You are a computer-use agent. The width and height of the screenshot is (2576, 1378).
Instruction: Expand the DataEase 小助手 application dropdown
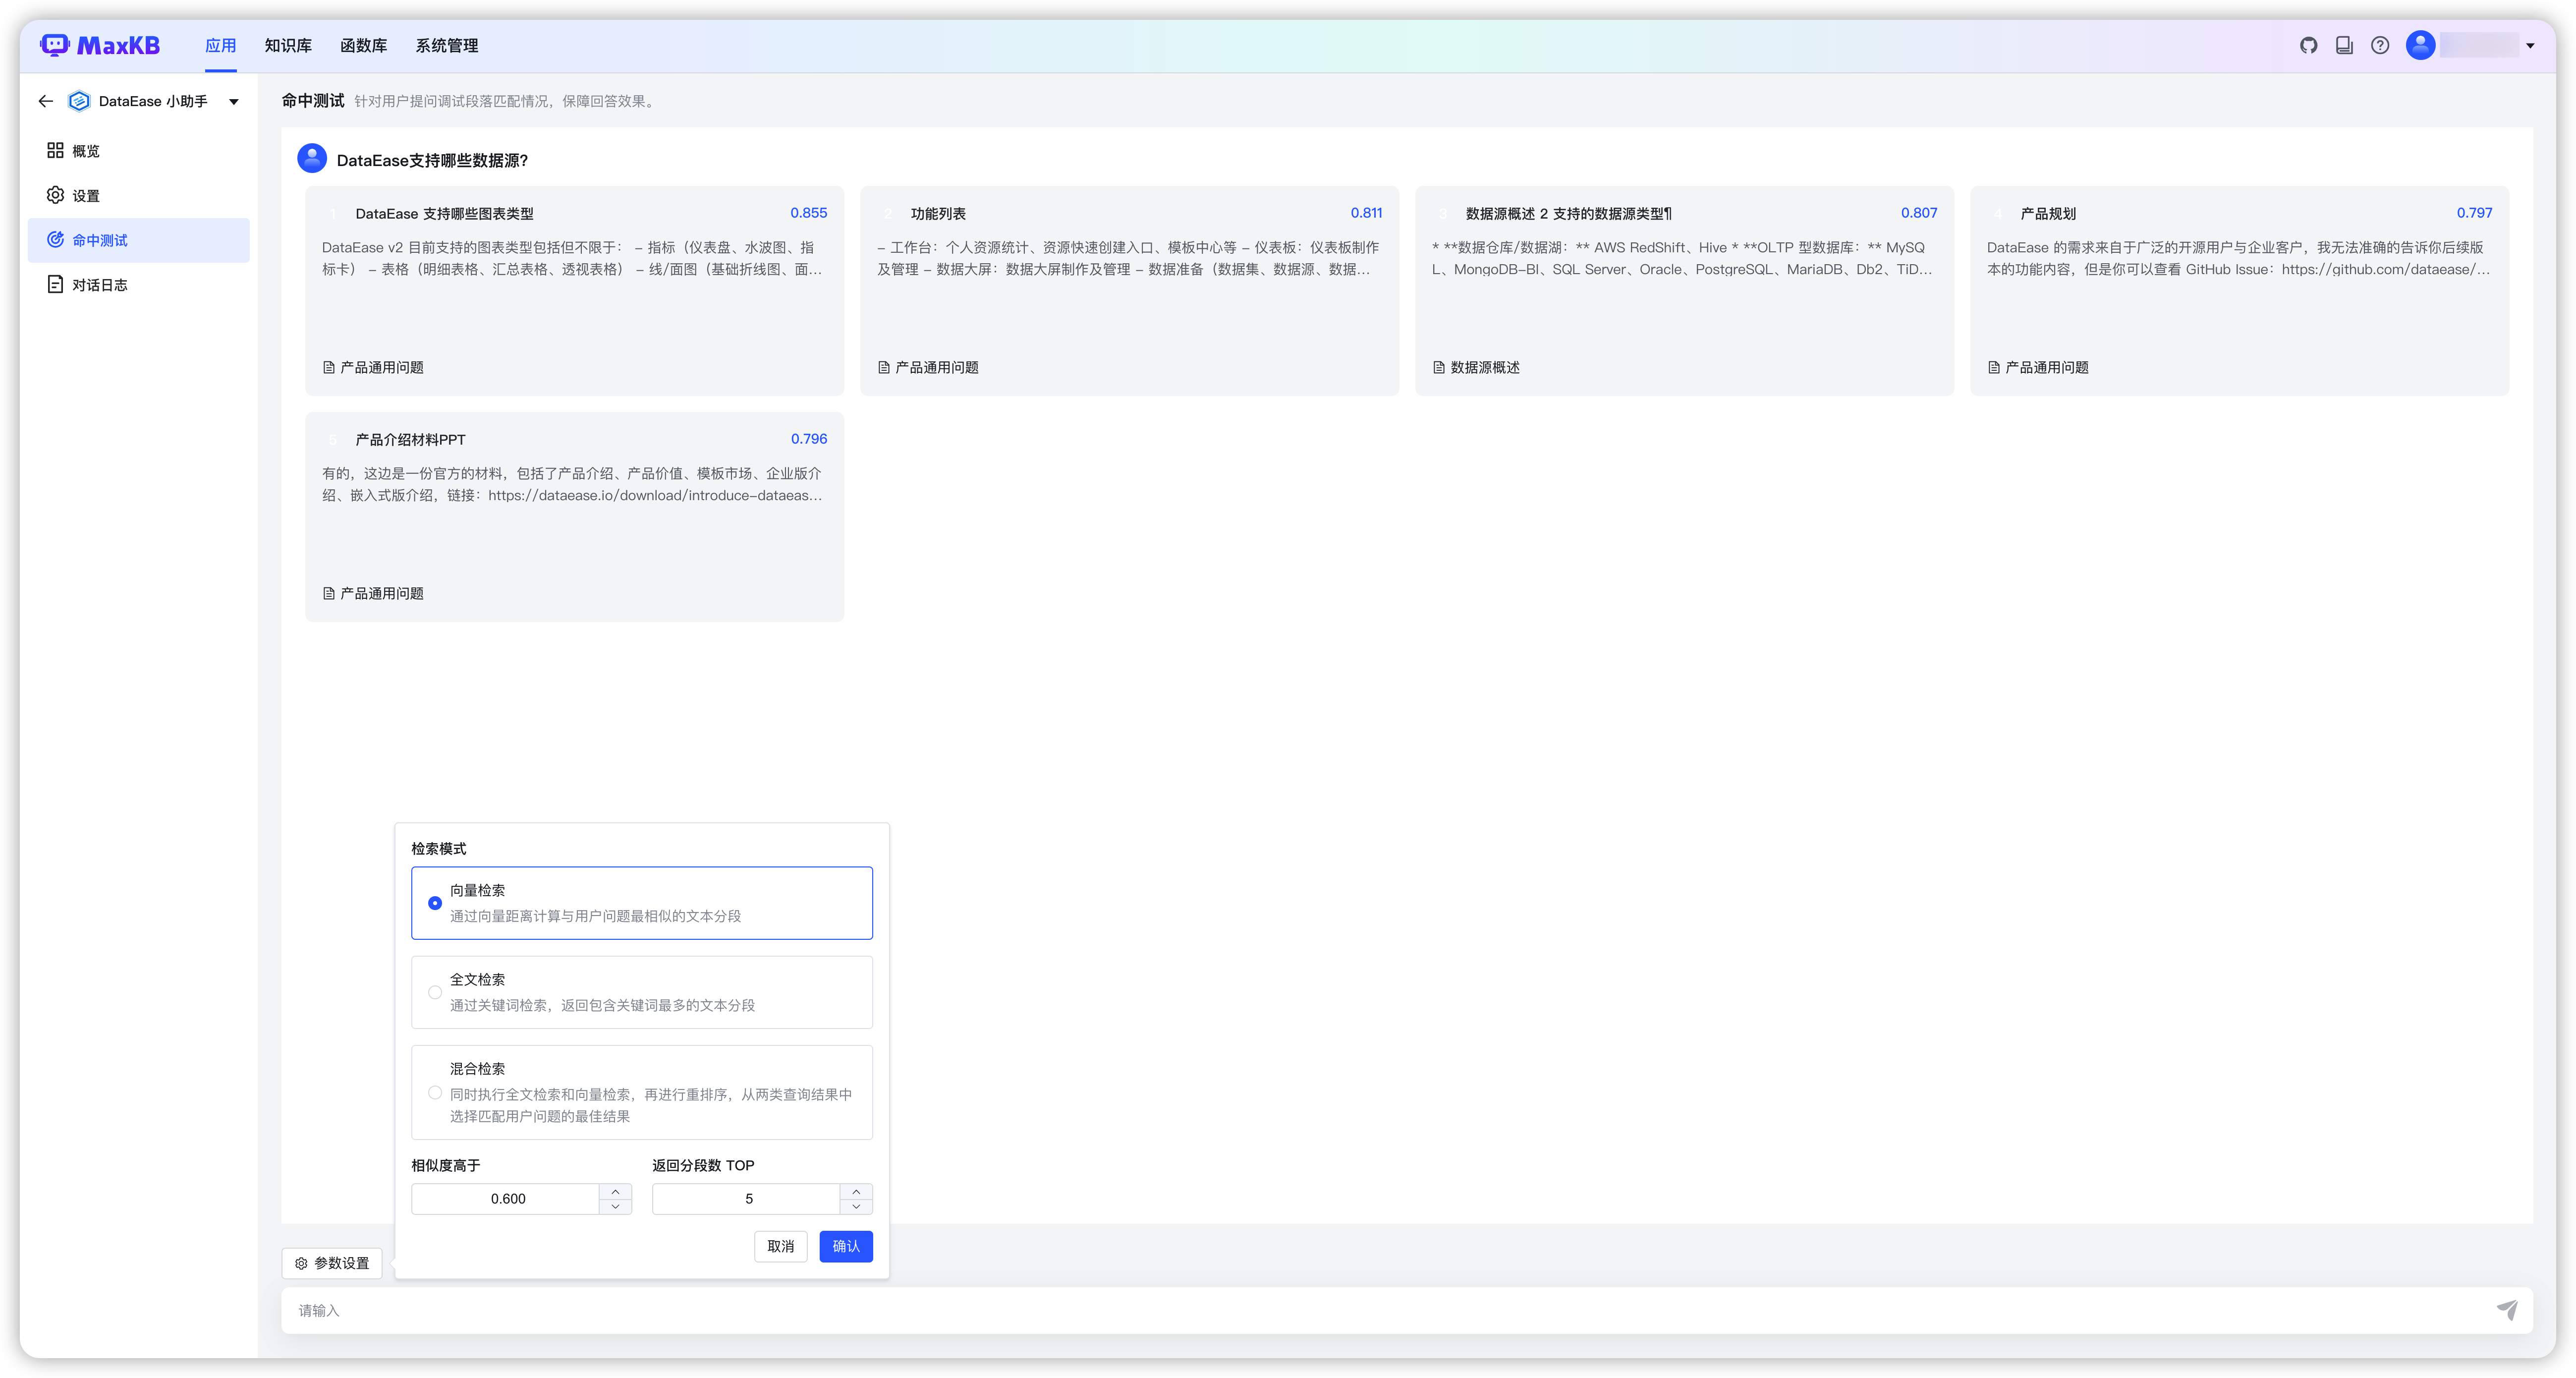(234, 101)
